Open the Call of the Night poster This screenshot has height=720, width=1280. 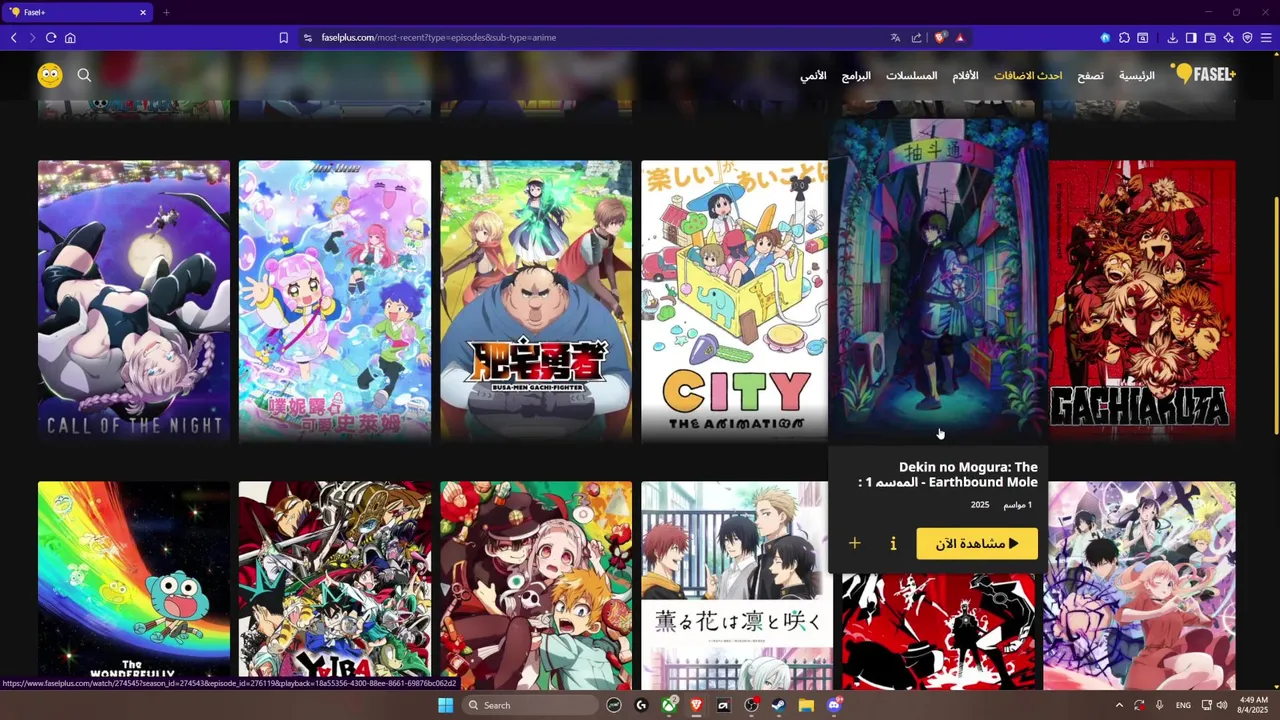point(134,300)
